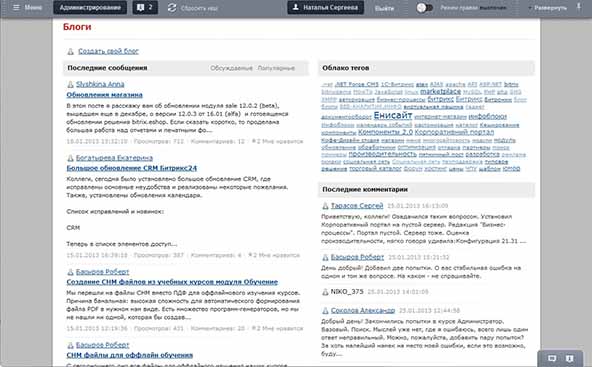592x367 pixels.
Task: Click avatar icon beside Тарасов Сергей
Action: 325,206
